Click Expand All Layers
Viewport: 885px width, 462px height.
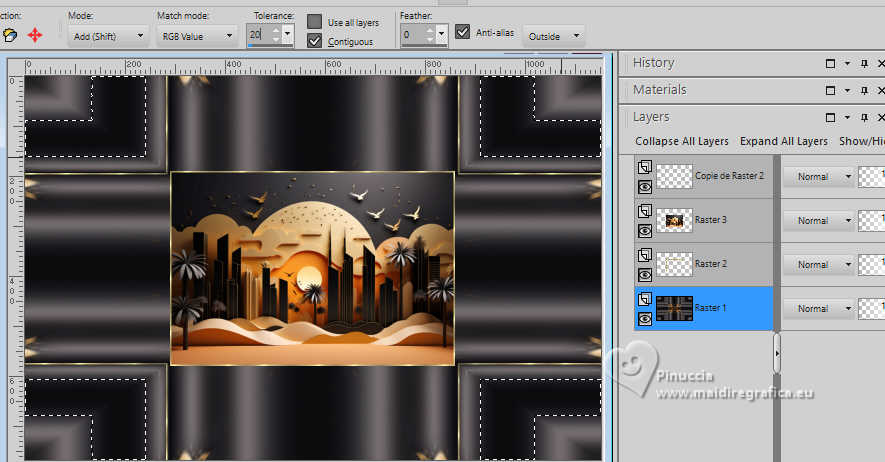(784, 141)
